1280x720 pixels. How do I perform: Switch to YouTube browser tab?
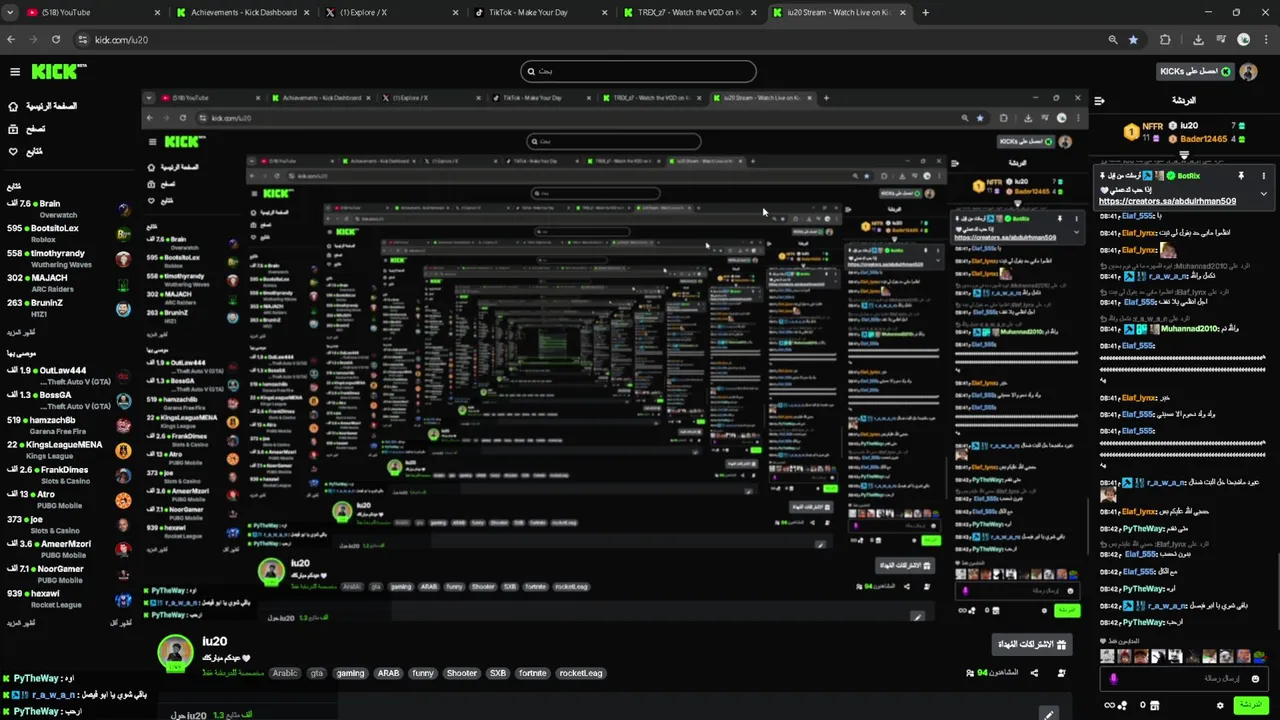[93, 12]
